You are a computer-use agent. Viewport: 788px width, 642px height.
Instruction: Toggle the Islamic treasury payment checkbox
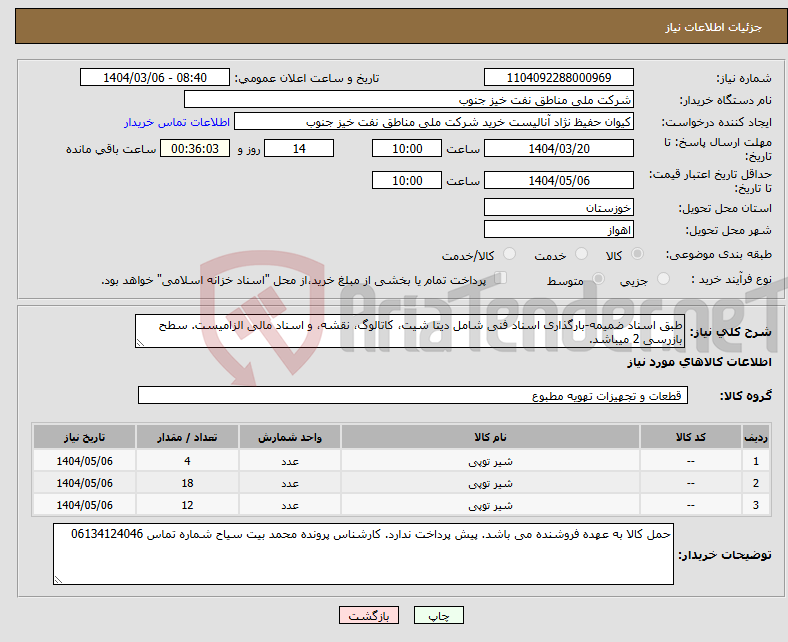tap(501, 280)
